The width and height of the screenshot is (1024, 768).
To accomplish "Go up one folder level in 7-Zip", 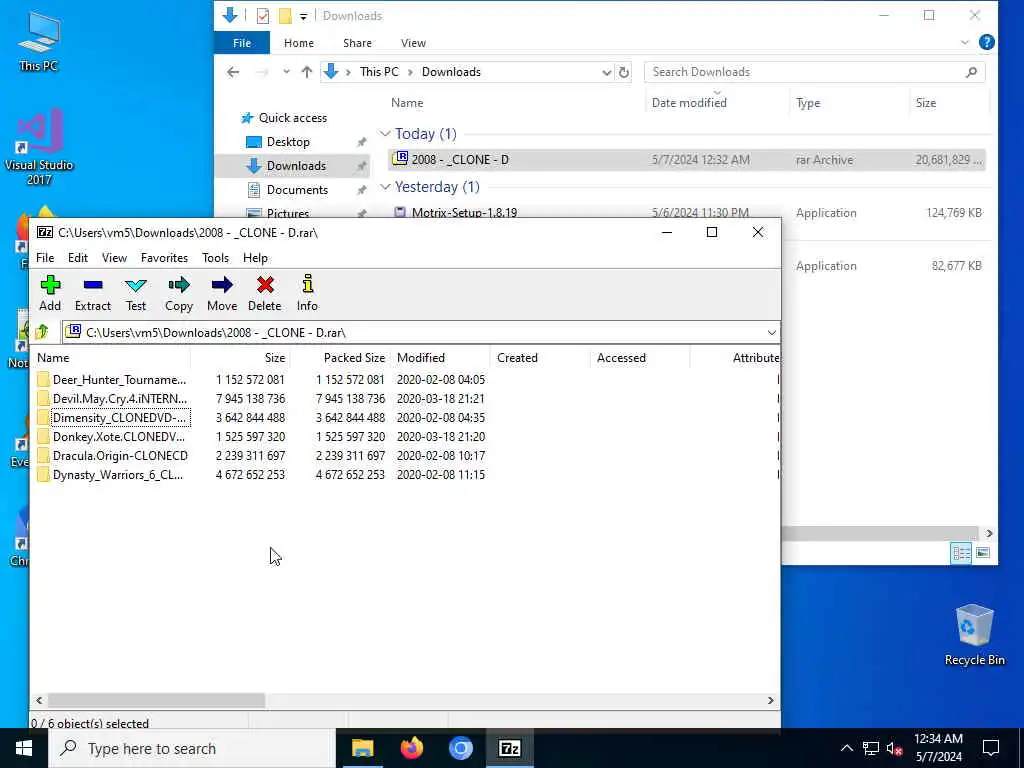I will [x=43, y=332].
